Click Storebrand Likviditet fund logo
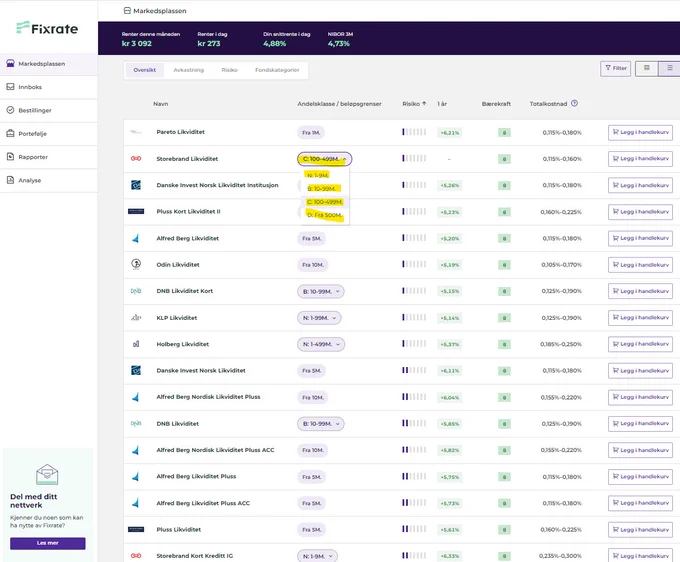 click(x=136, y=159)
